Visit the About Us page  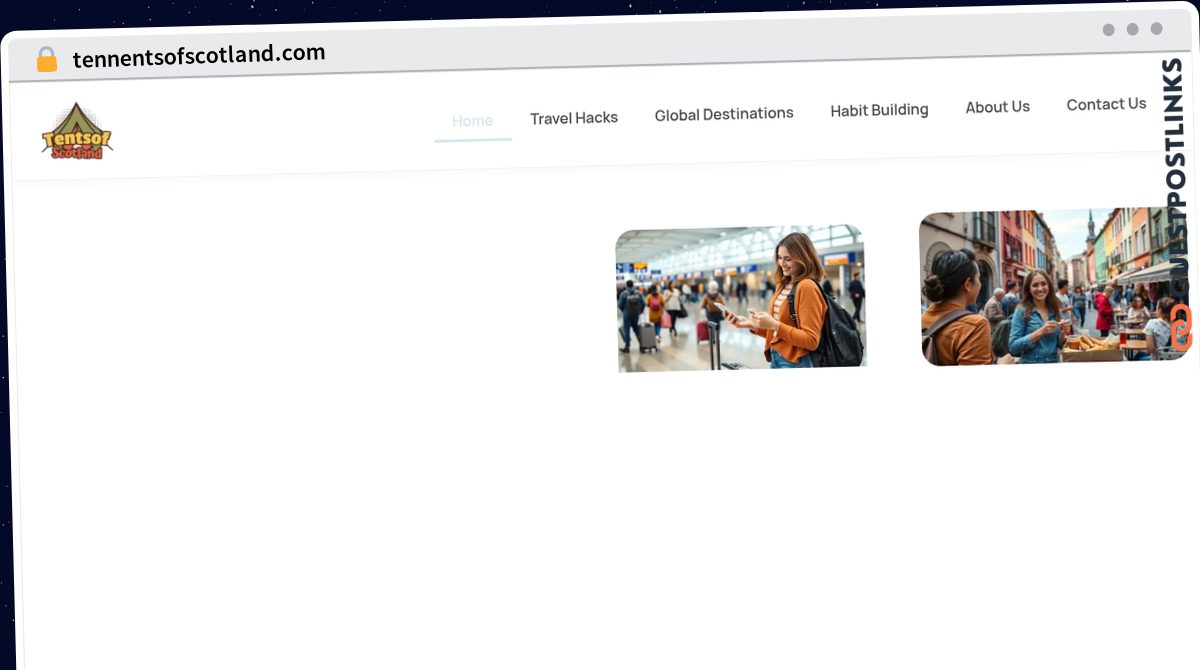[x=997, y=107]
